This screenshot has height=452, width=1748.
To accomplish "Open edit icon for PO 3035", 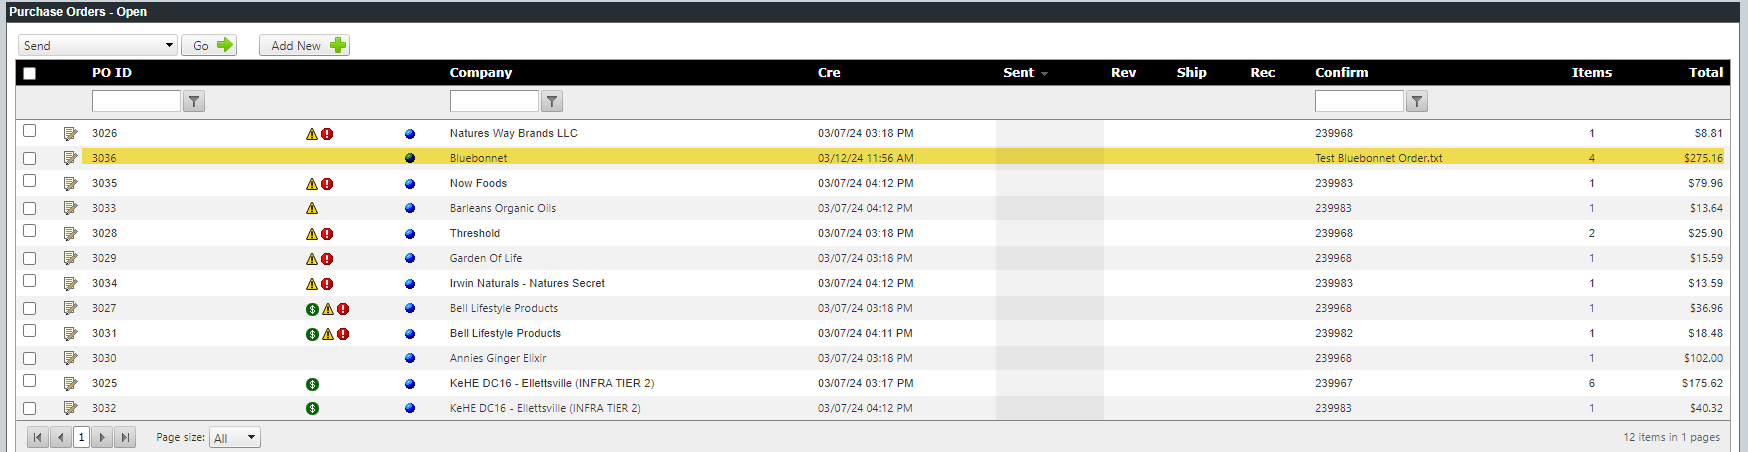I will (70, 183).
